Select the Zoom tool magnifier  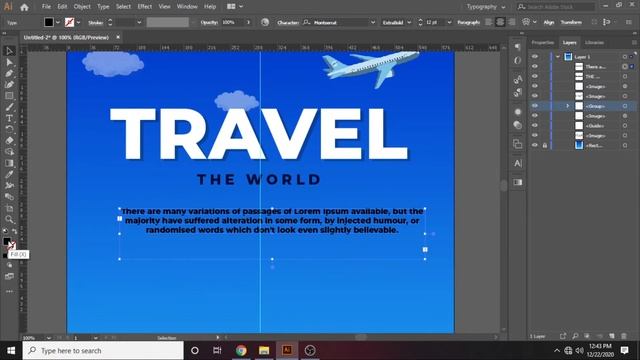click(9, 220)
